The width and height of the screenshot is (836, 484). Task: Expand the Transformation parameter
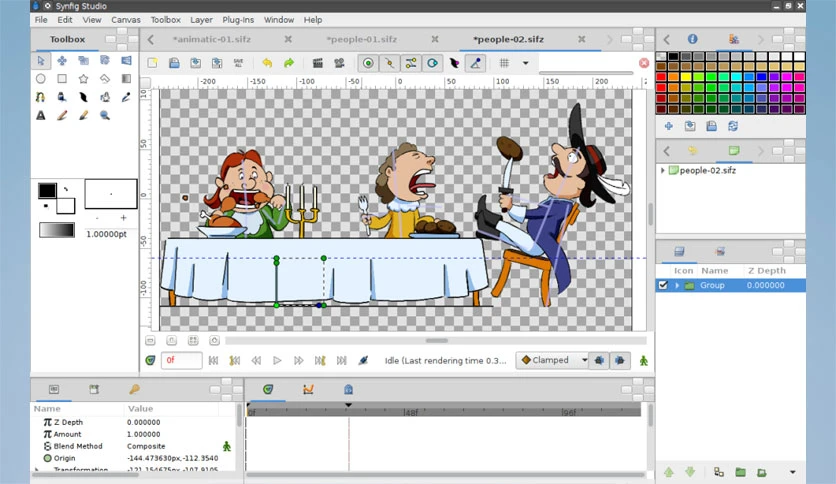37,470
